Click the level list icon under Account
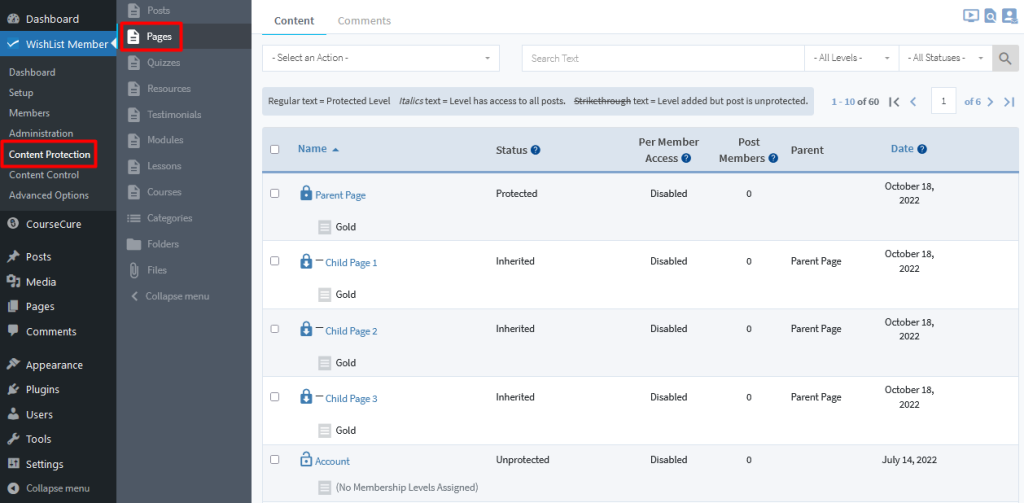1024x503 pixels. (325, 487)
